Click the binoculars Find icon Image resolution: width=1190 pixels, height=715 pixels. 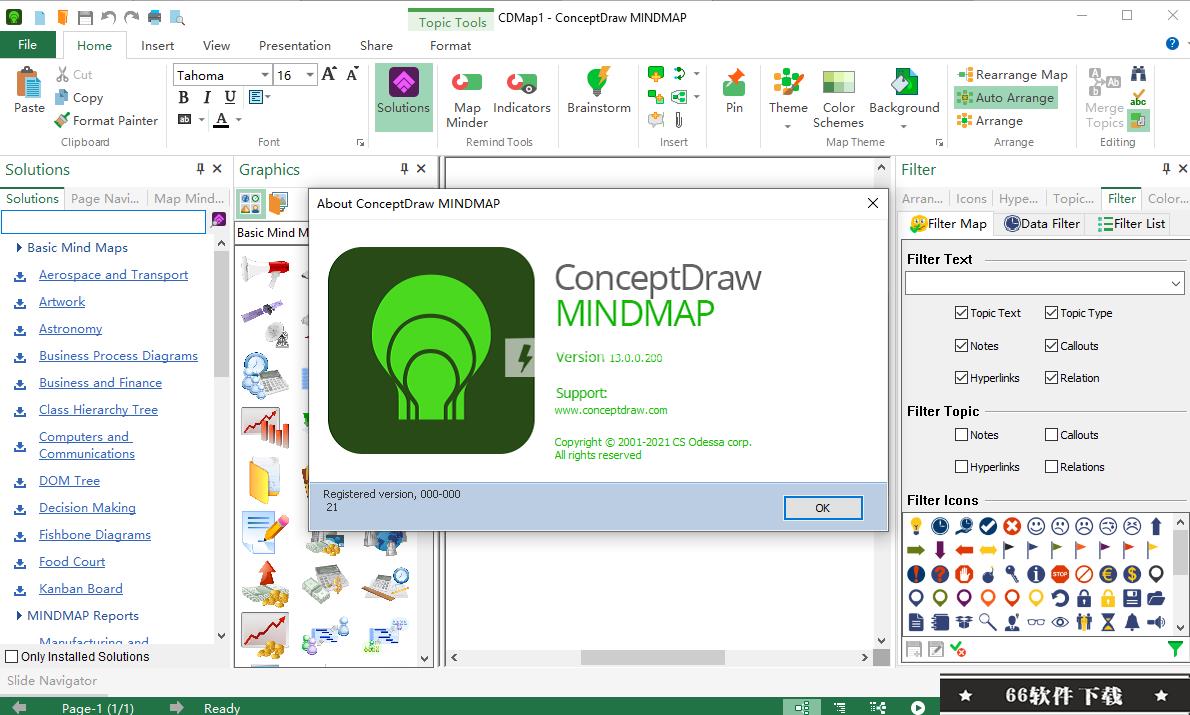click(x=1138, y=74)
